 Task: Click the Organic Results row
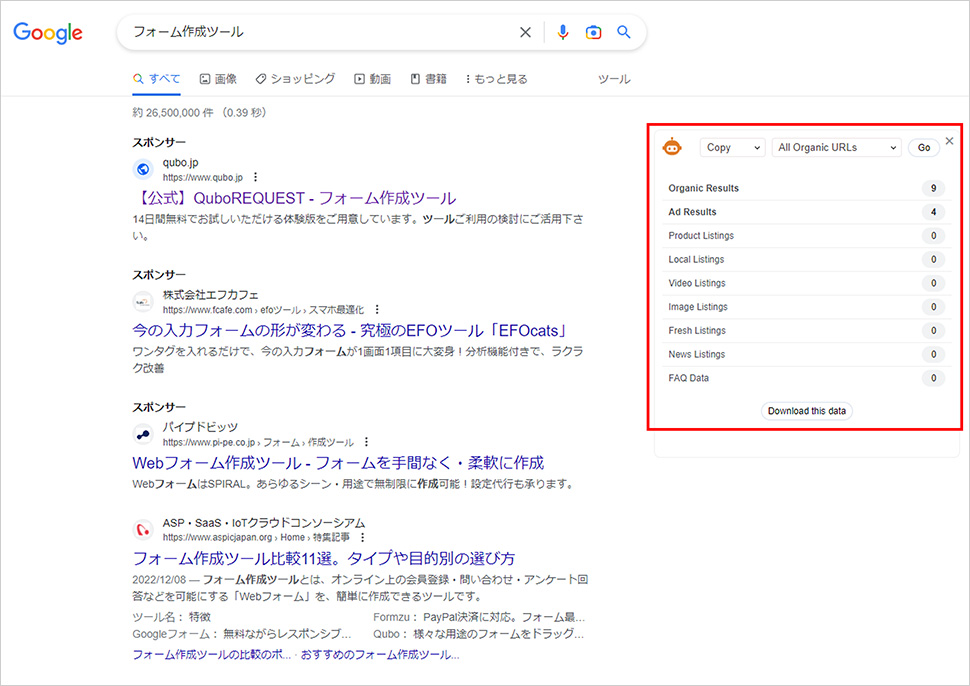point(805,188)
